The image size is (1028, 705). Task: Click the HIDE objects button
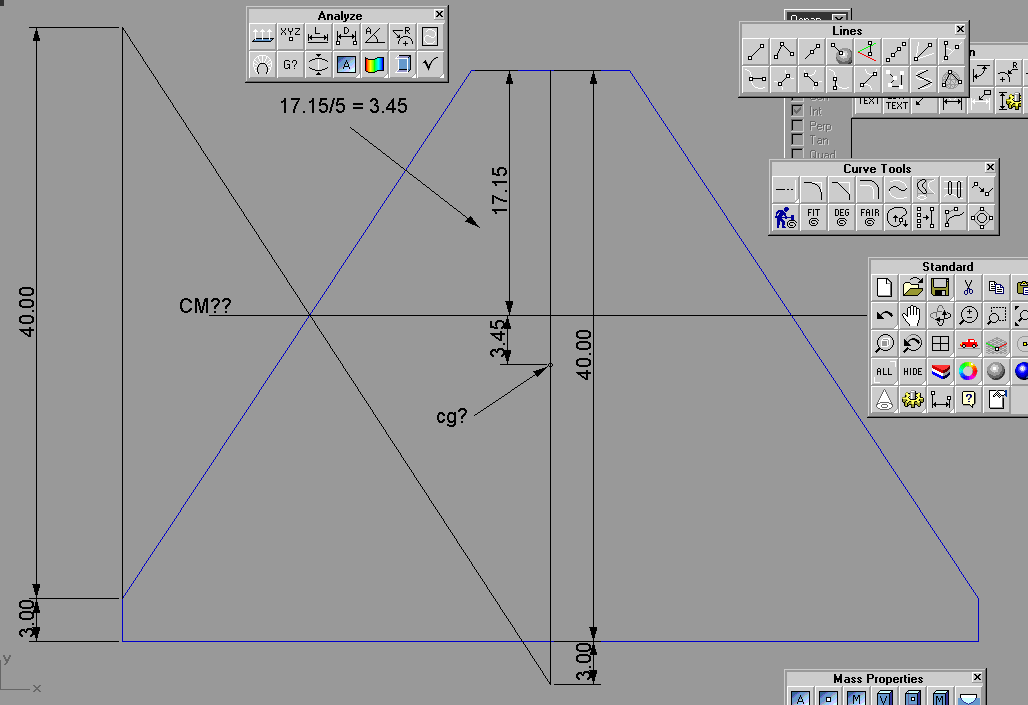(x=912, y=372)
